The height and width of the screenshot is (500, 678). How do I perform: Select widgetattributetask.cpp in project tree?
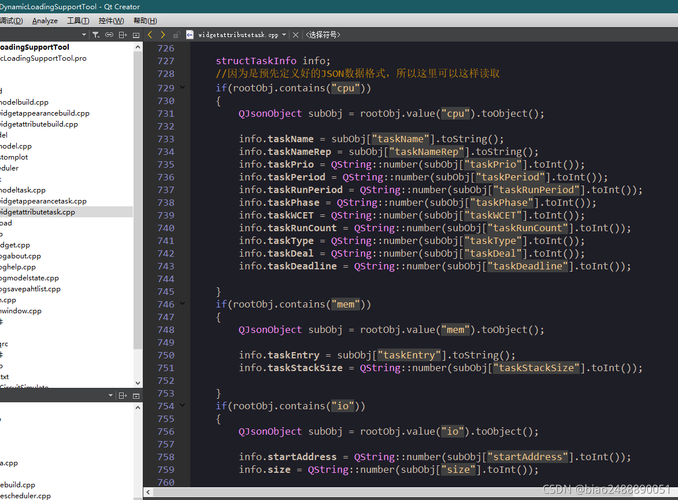[38, 212]
